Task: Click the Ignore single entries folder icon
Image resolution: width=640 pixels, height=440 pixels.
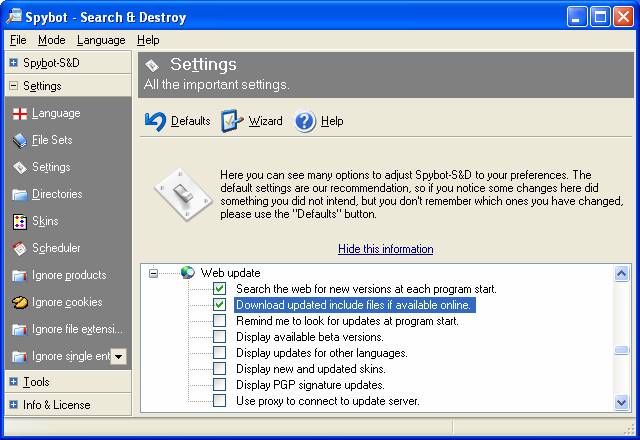Action: point(20,356)
